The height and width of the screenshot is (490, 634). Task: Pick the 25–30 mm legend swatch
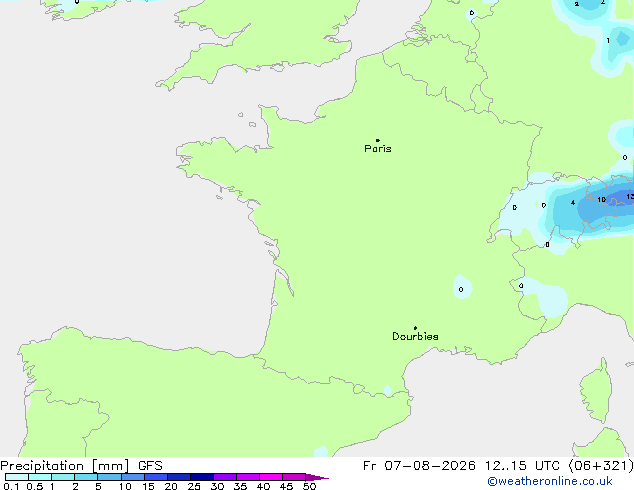pyautogui.click(x=201, y=477)
